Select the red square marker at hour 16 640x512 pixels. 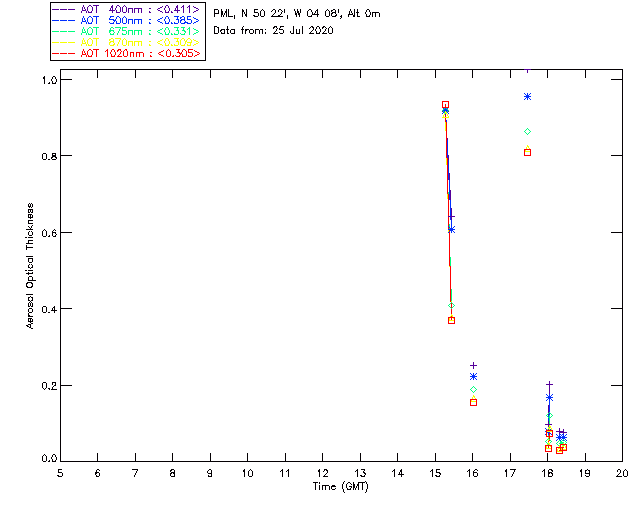pos(473,403)
